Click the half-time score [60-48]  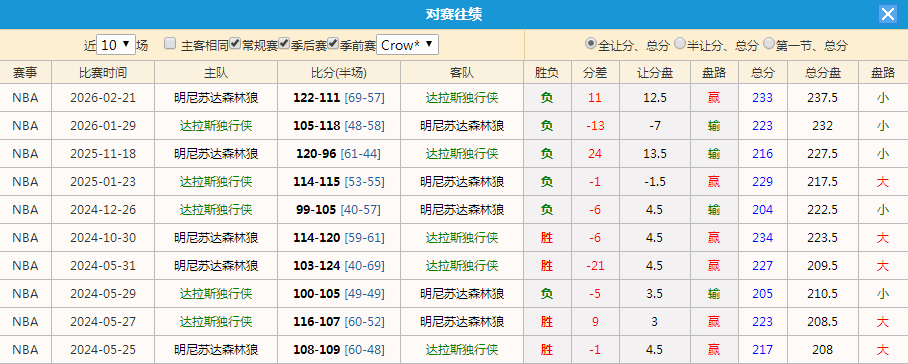pos(364,350)
